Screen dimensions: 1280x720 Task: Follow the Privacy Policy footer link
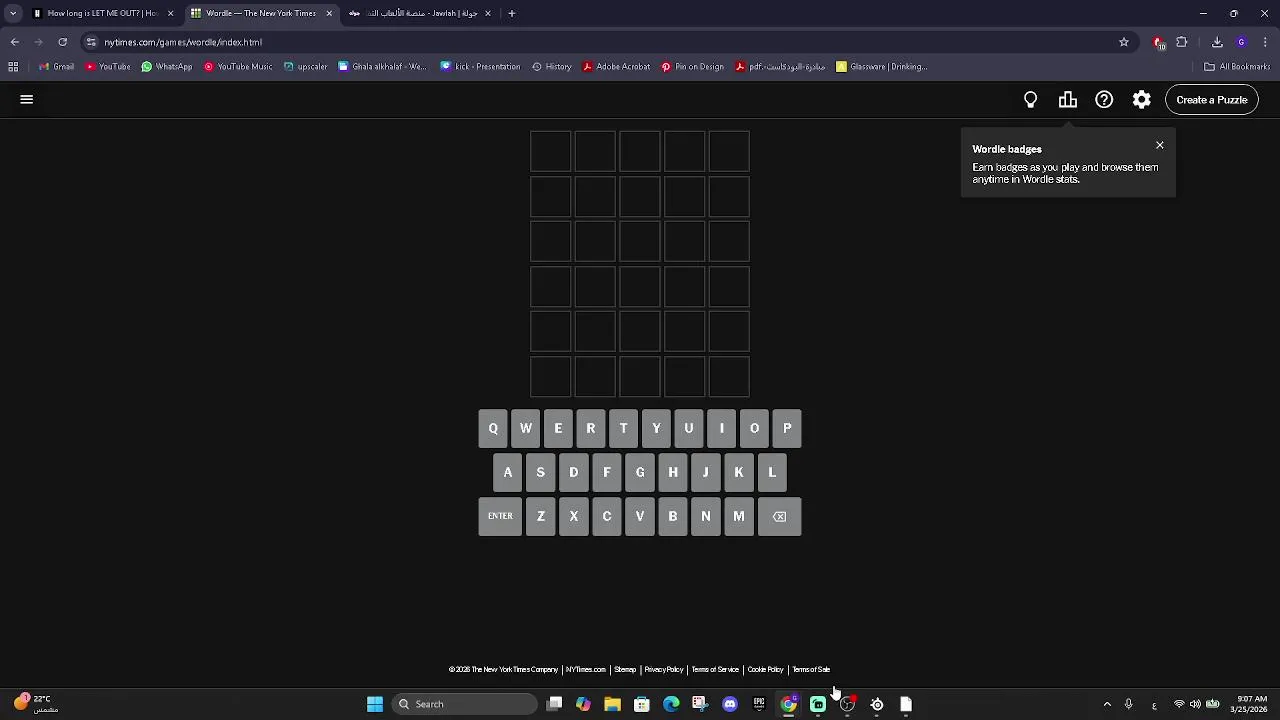tap(664, 670)
